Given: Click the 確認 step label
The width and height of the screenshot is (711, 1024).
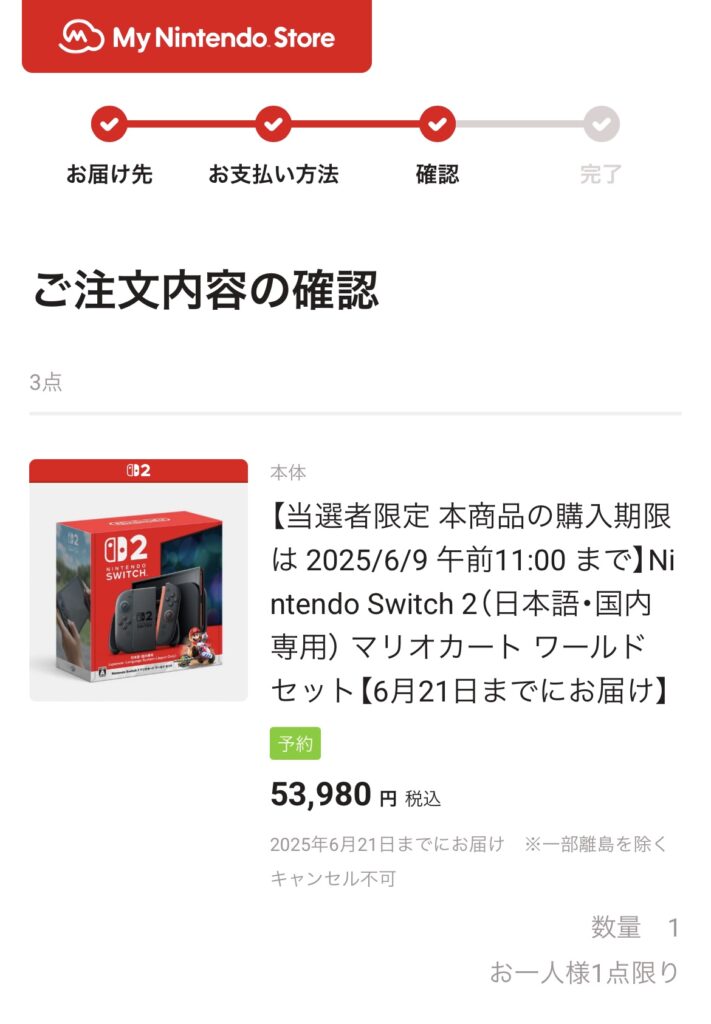Looking at the screenshot, I should (437, 174).
